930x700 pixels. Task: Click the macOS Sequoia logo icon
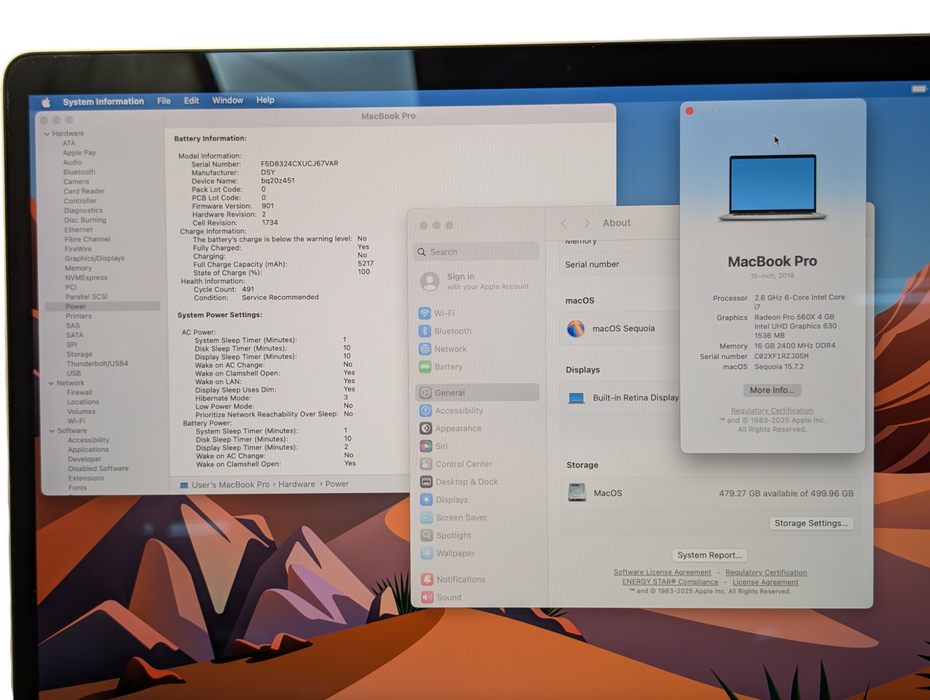click(x=575, y=329)
